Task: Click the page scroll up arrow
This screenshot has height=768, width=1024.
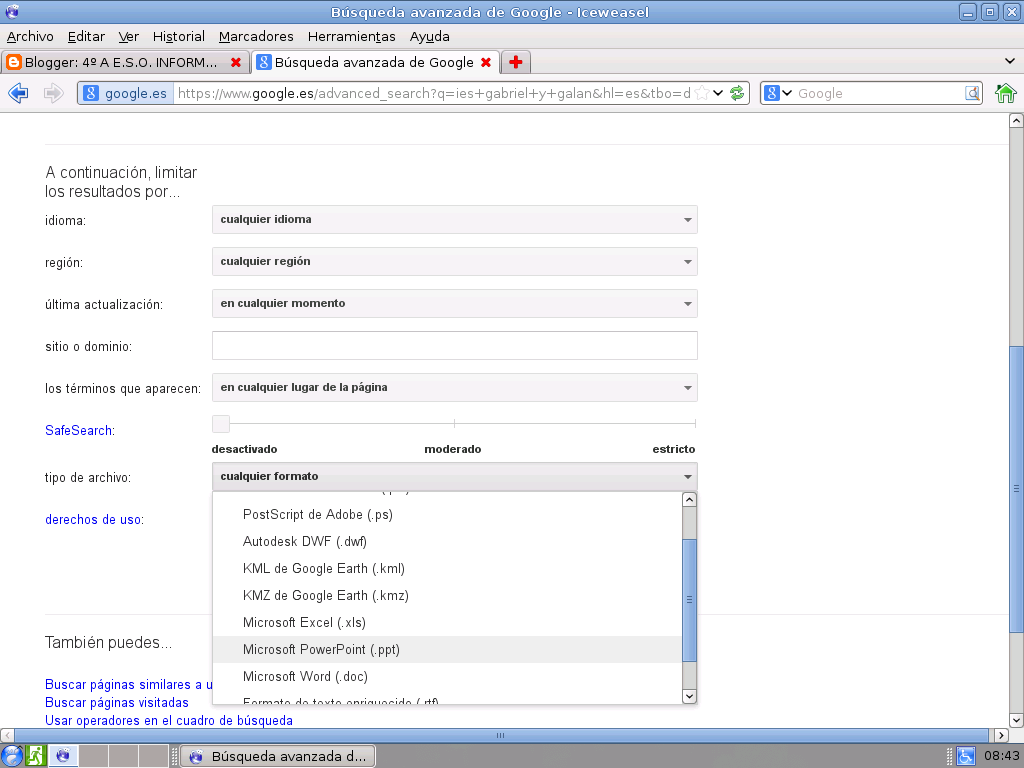Action: 1016,120
